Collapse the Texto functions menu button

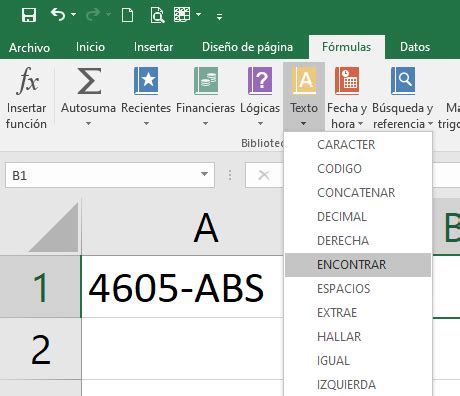[x=304, y=97]
